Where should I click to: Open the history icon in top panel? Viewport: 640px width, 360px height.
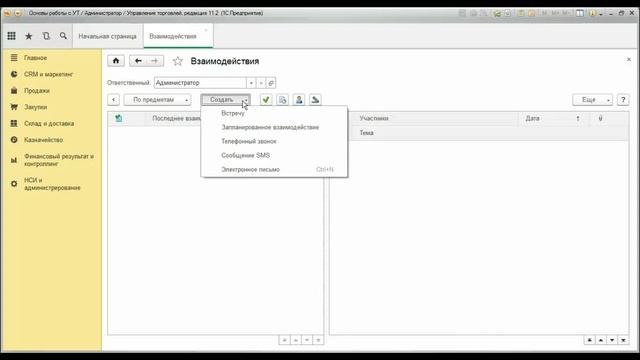46,36
